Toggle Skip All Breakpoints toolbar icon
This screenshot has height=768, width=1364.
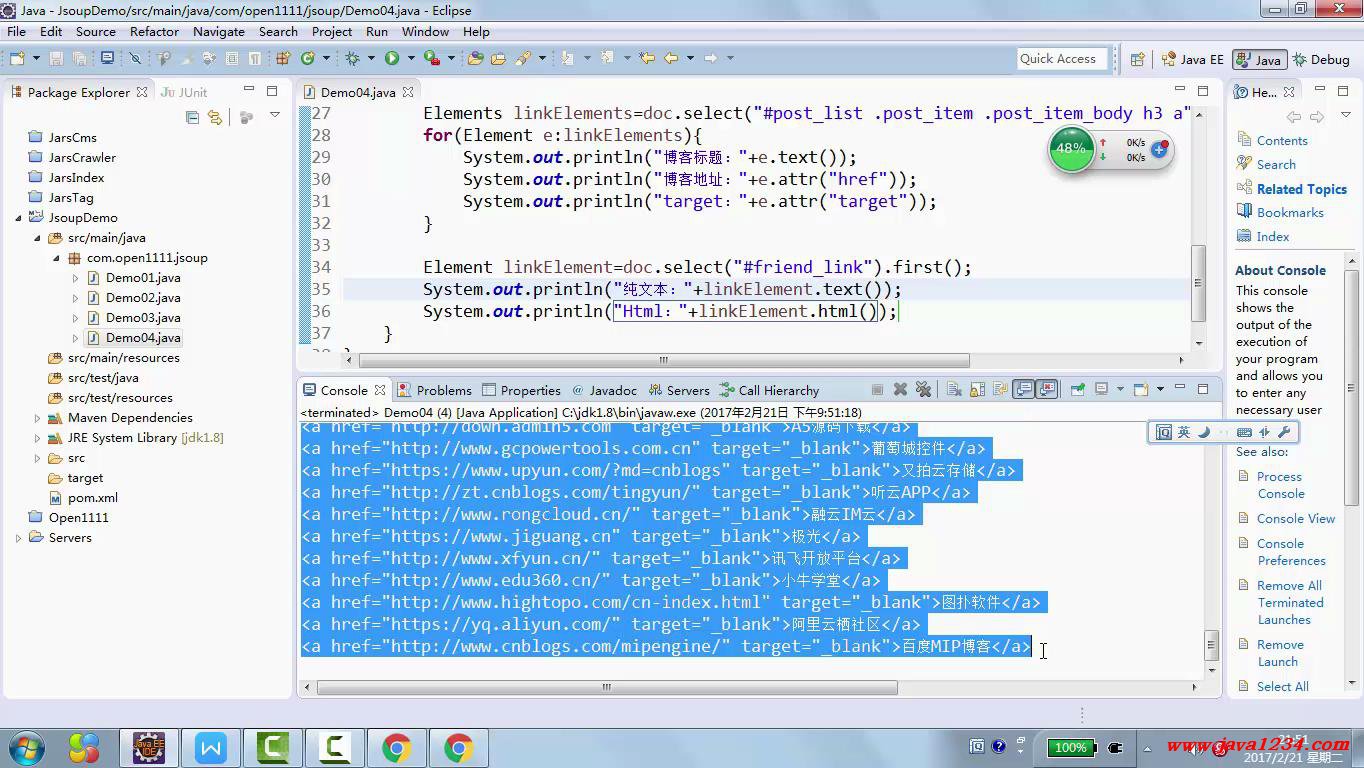pyautogui.click(x=135, y=58)
